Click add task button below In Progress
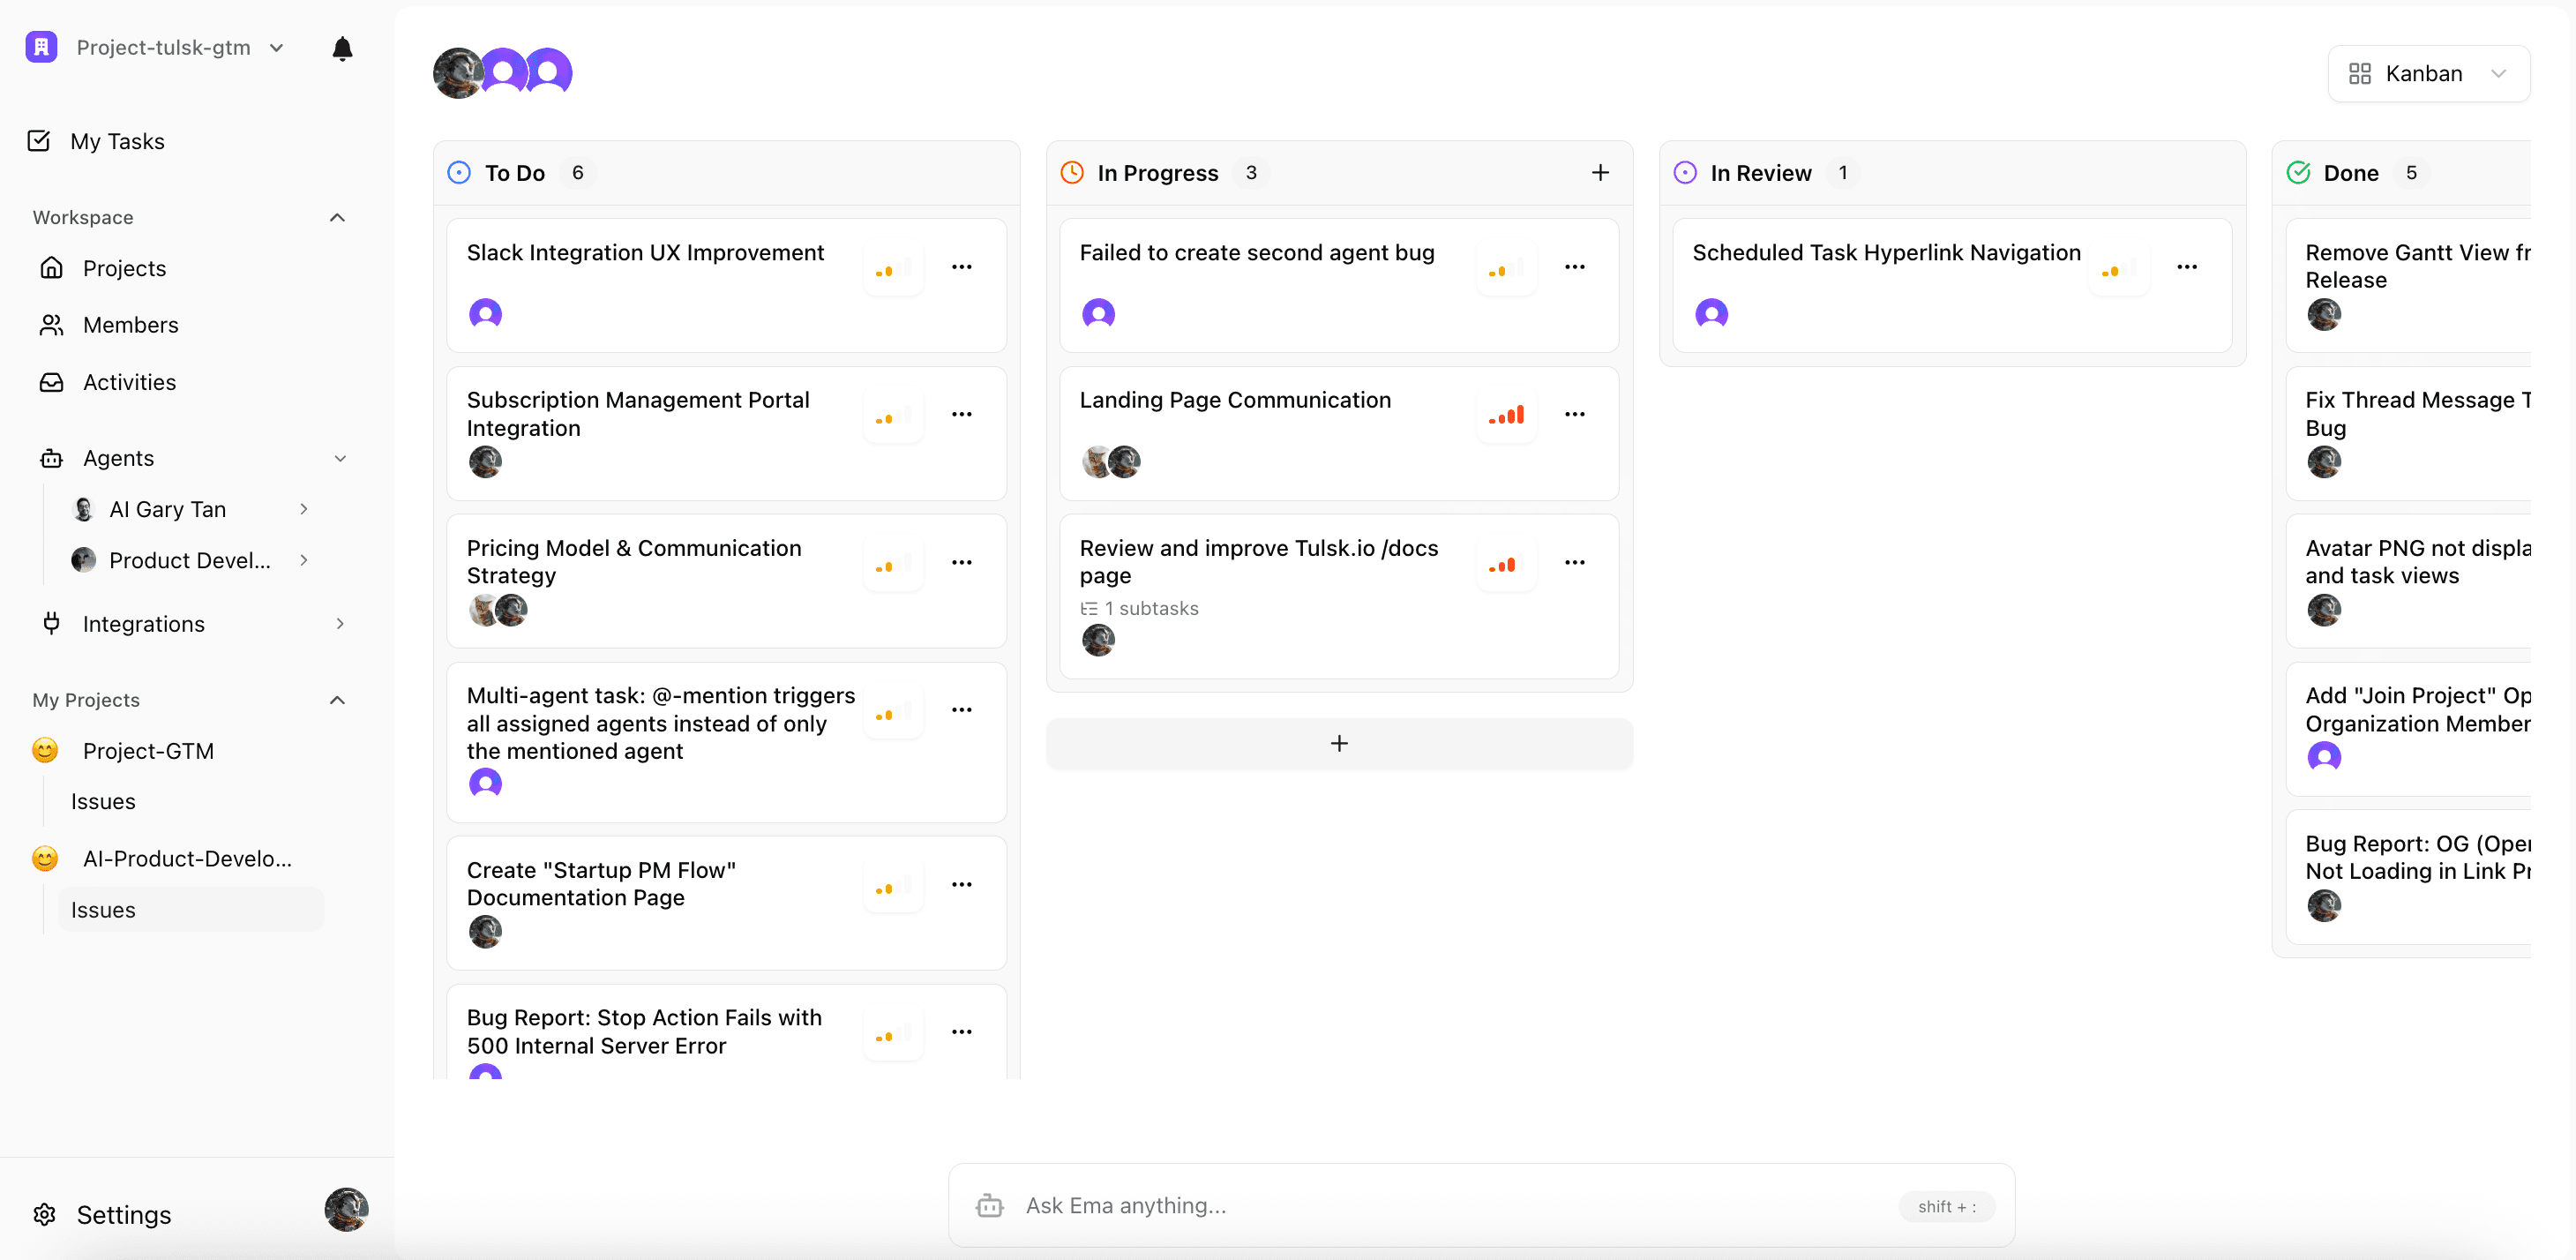This screenshot has height=1260, width=2576. pos(1338,743)
